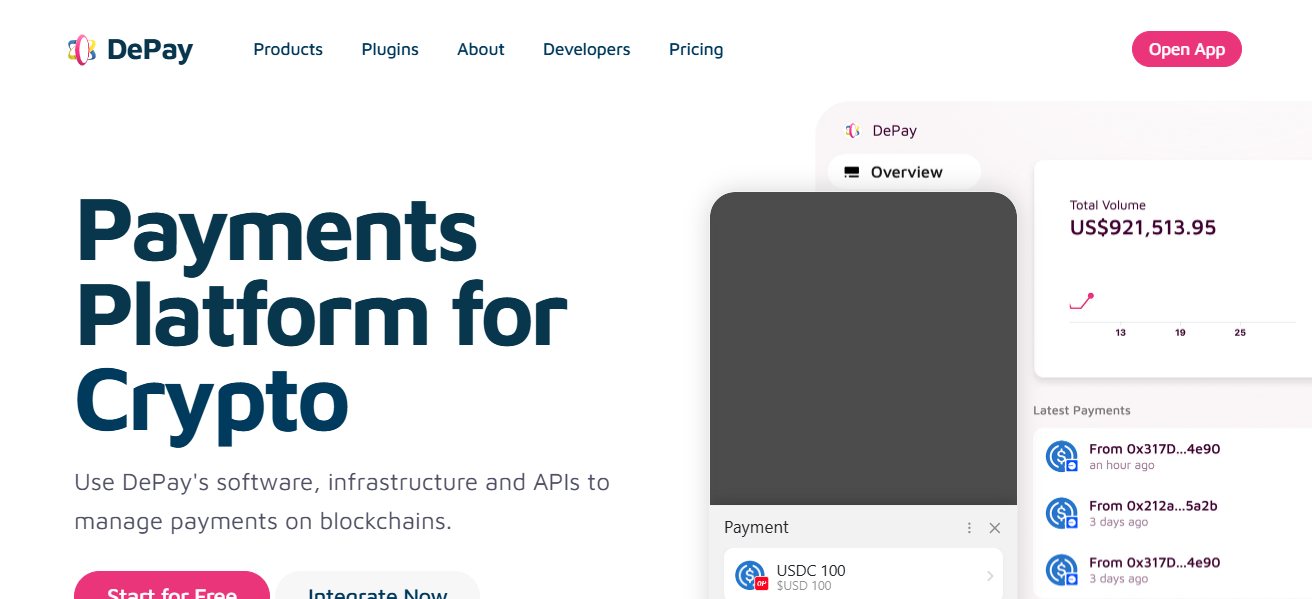Click token icon of From 0x212a...5a2b payment
Screen dimensions: 1312x599
(x=1061, y=513)
